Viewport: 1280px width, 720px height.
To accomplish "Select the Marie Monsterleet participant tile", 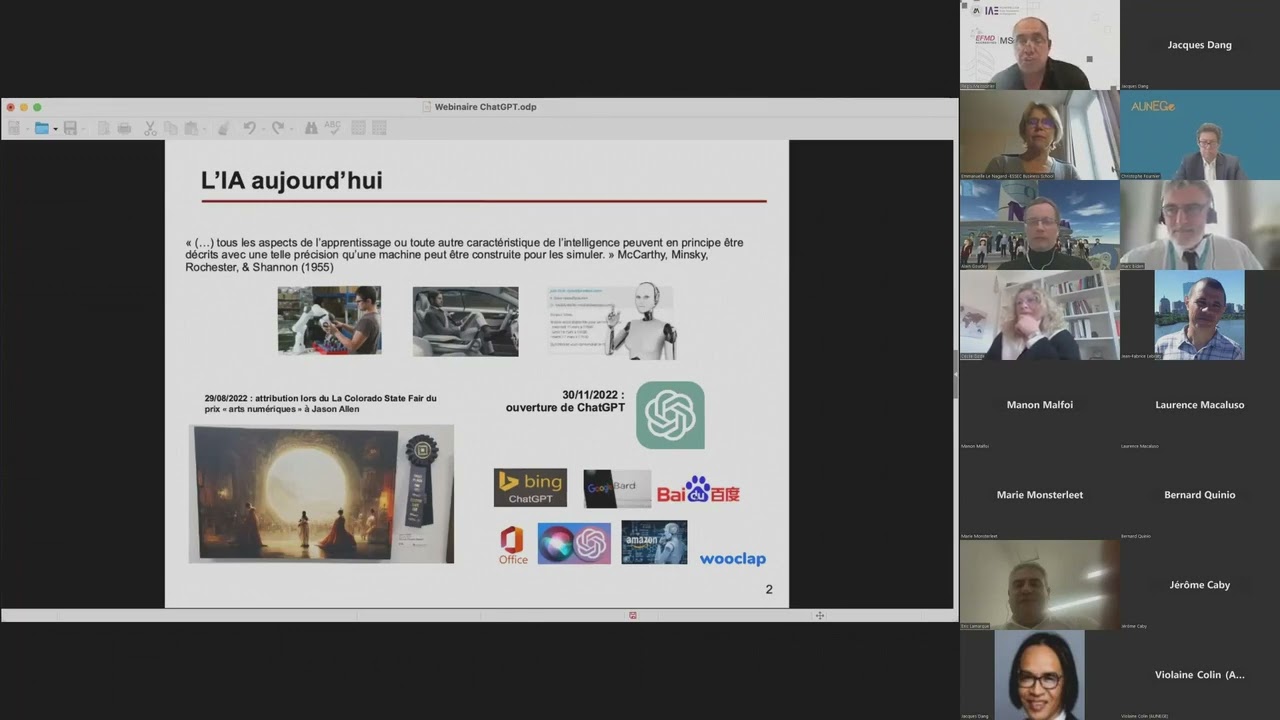I will point(1040,495).
